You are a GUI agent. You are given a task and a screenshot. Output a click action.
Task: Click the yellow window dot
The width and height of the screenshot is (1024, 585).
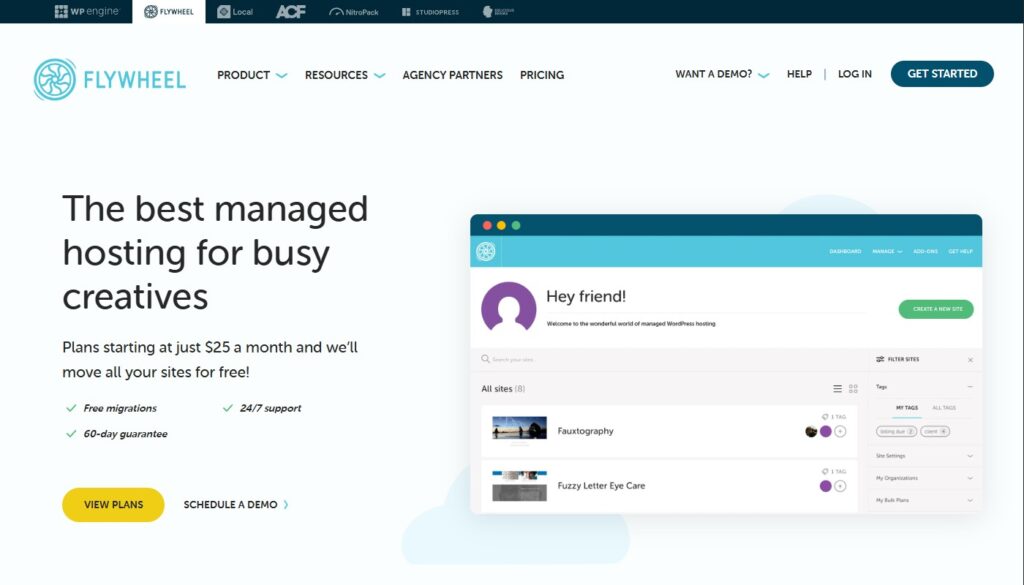(x=501, y=225)
